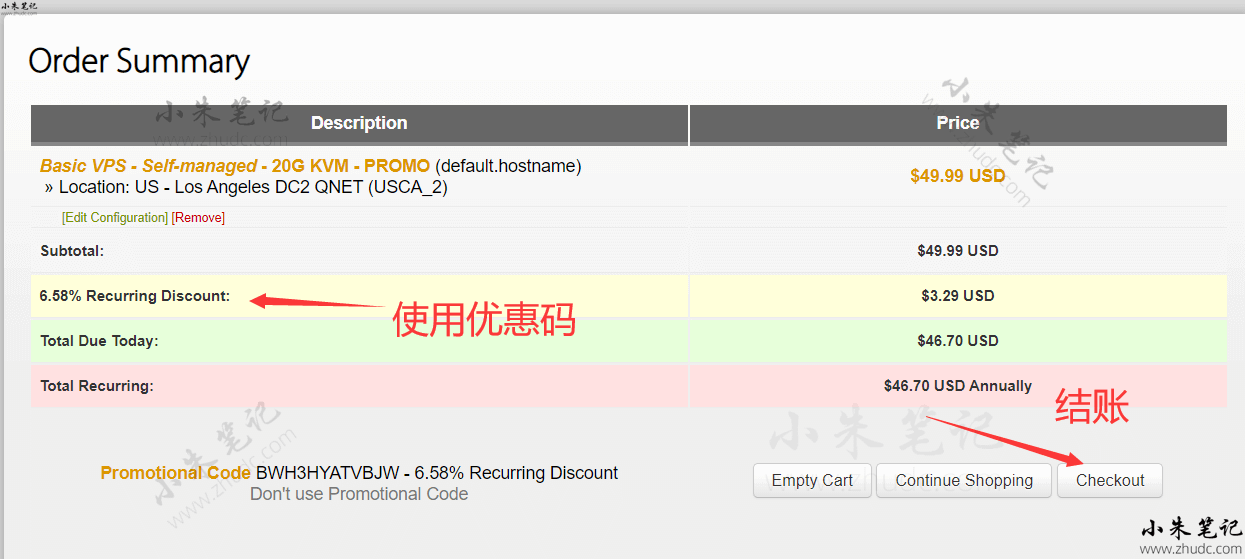The height and width of the screenshot is (559, 1245).
Task: Click the Subtotal row label
Action: click(x=72, y=251)
